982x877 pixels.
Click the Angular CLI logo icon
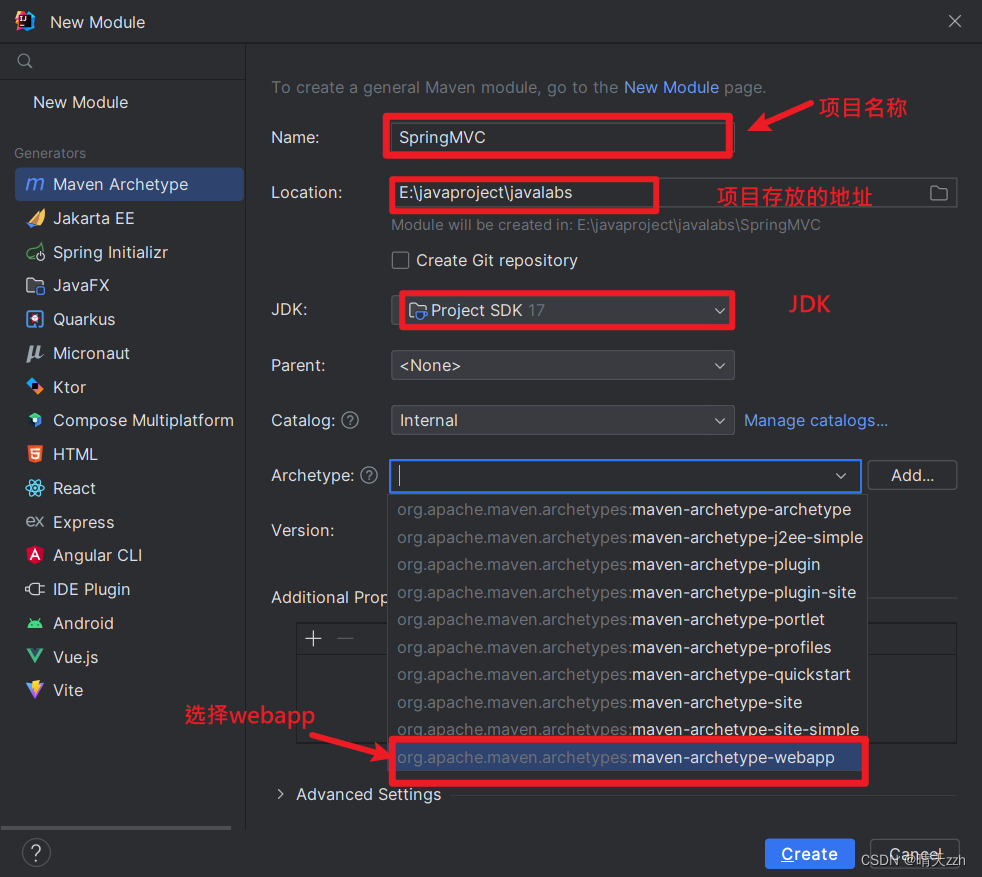(35, 555)
